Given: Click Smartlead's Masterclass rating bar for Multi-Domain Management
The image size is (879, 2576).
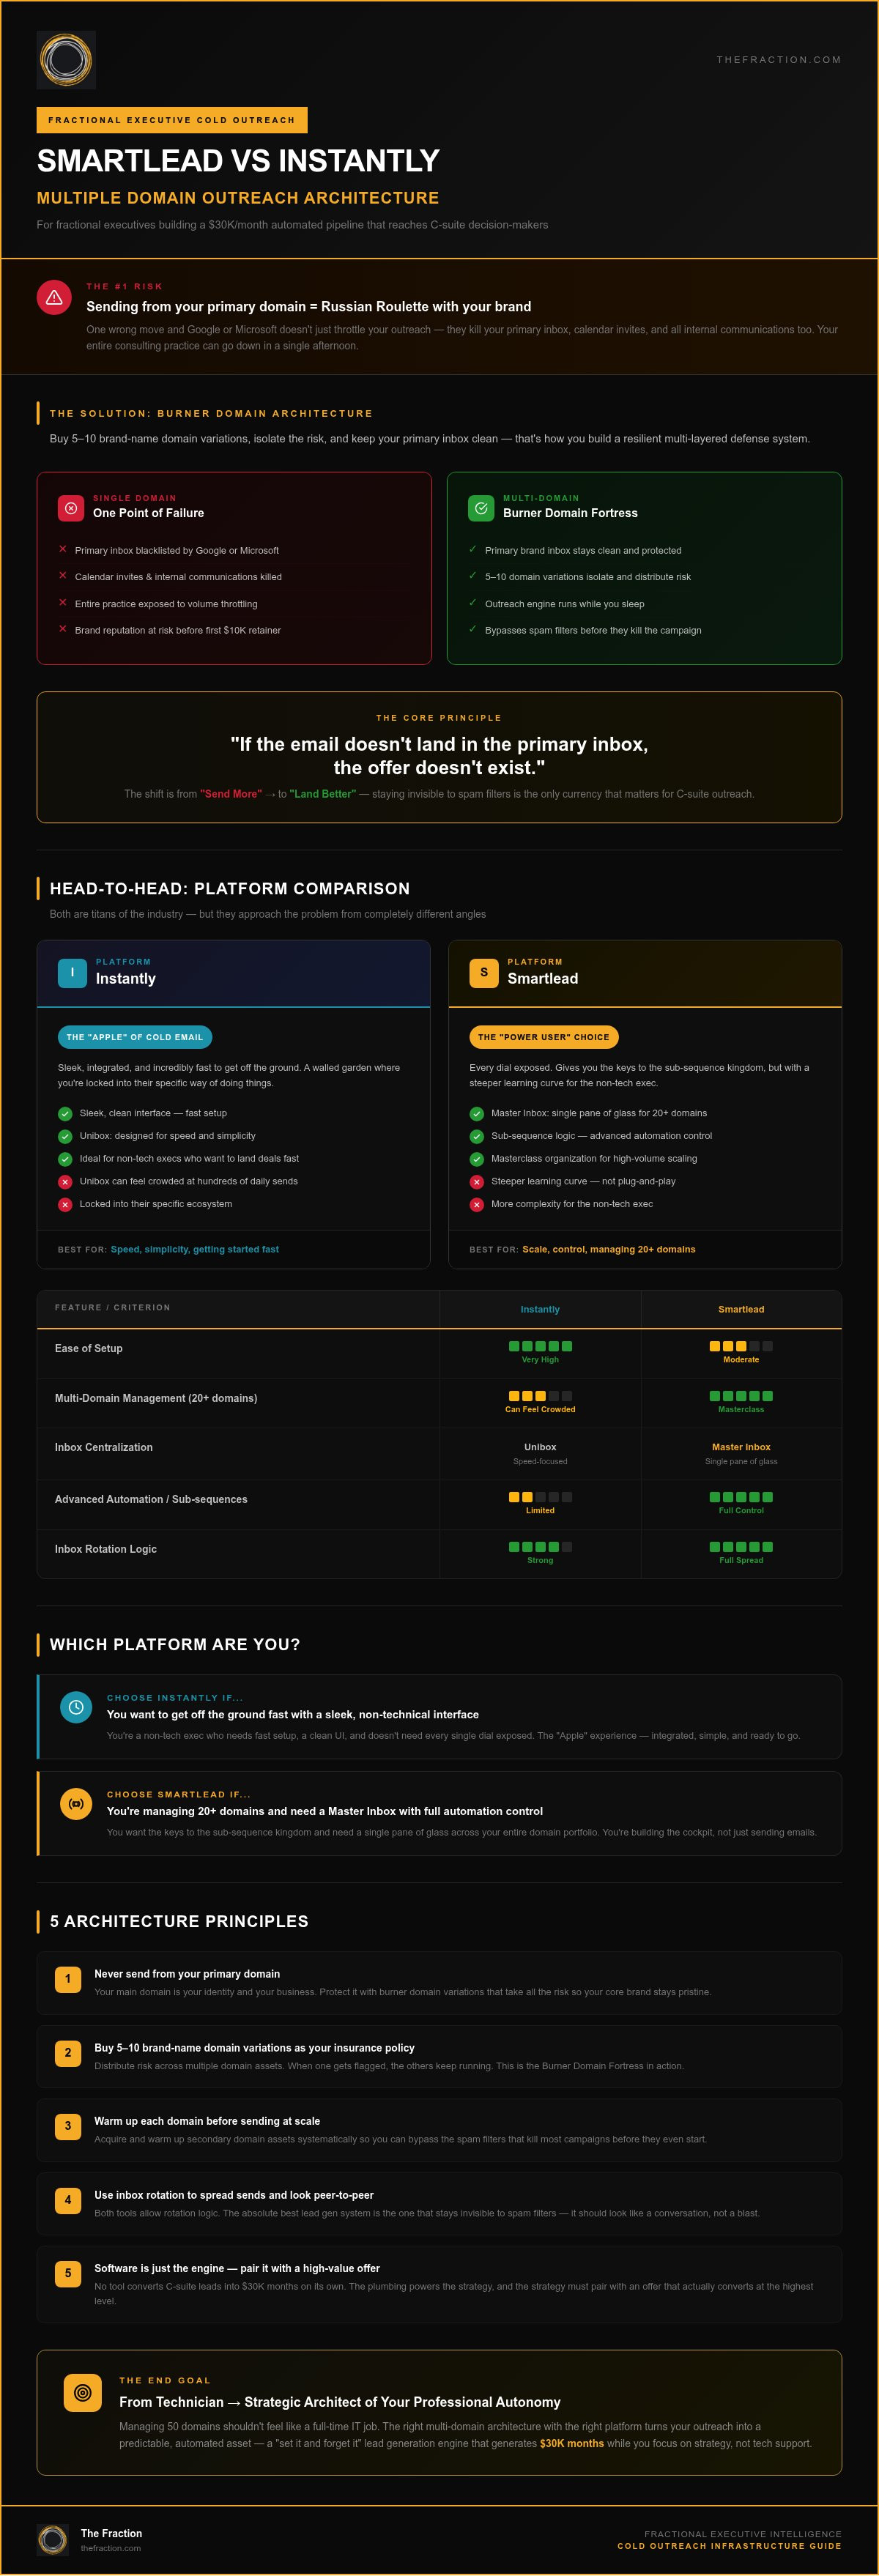Looking at the screenshot, I should pos(741,1396).
